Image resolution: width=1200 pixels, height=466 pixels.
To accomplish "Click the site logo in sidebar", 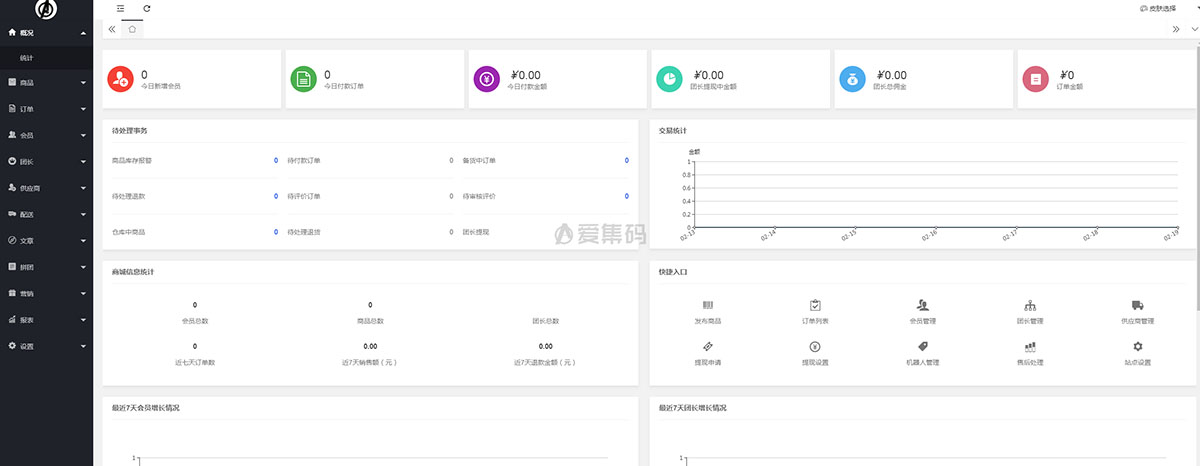I will click(46, 10).
